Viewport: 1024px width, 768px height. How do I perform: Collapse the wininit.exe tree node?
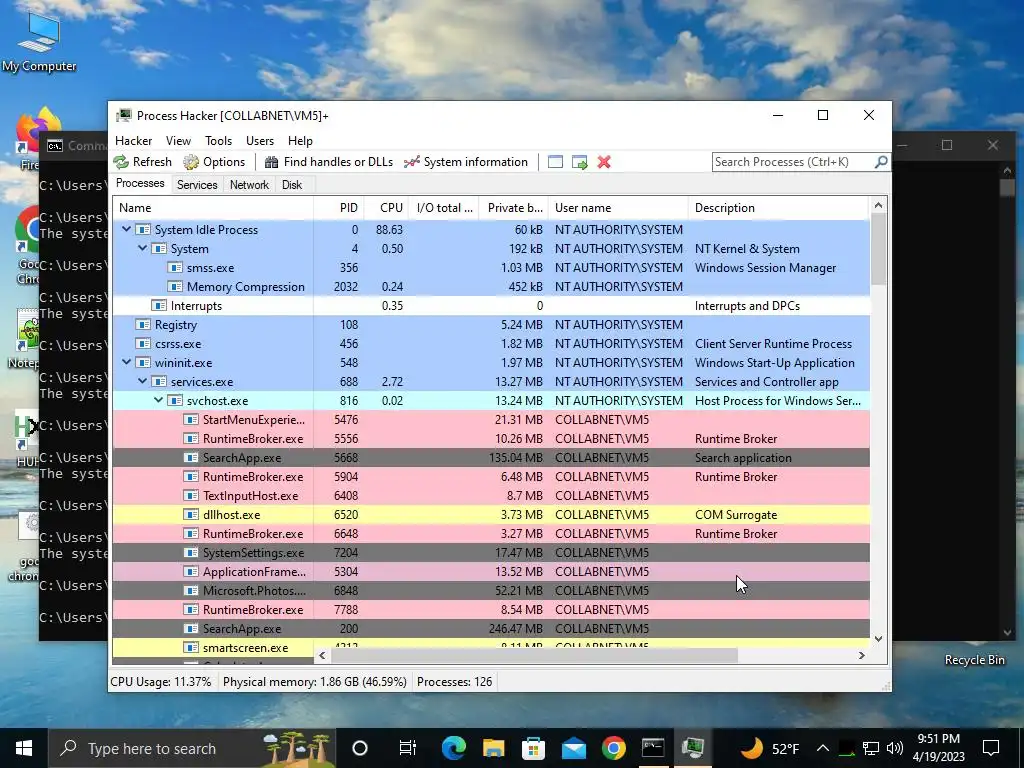[x=127, y=362]
